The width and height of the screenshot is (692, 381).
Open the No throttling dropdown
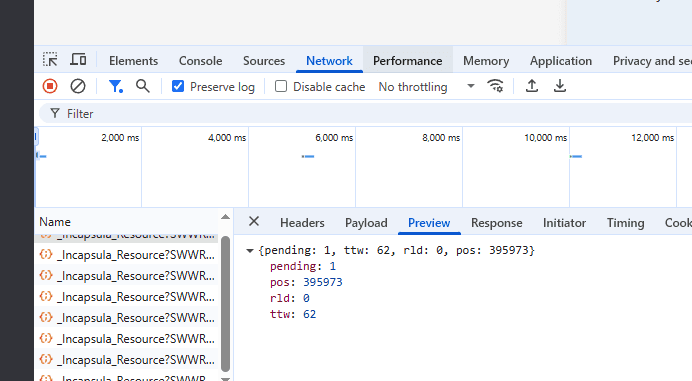tap(426, 87)
